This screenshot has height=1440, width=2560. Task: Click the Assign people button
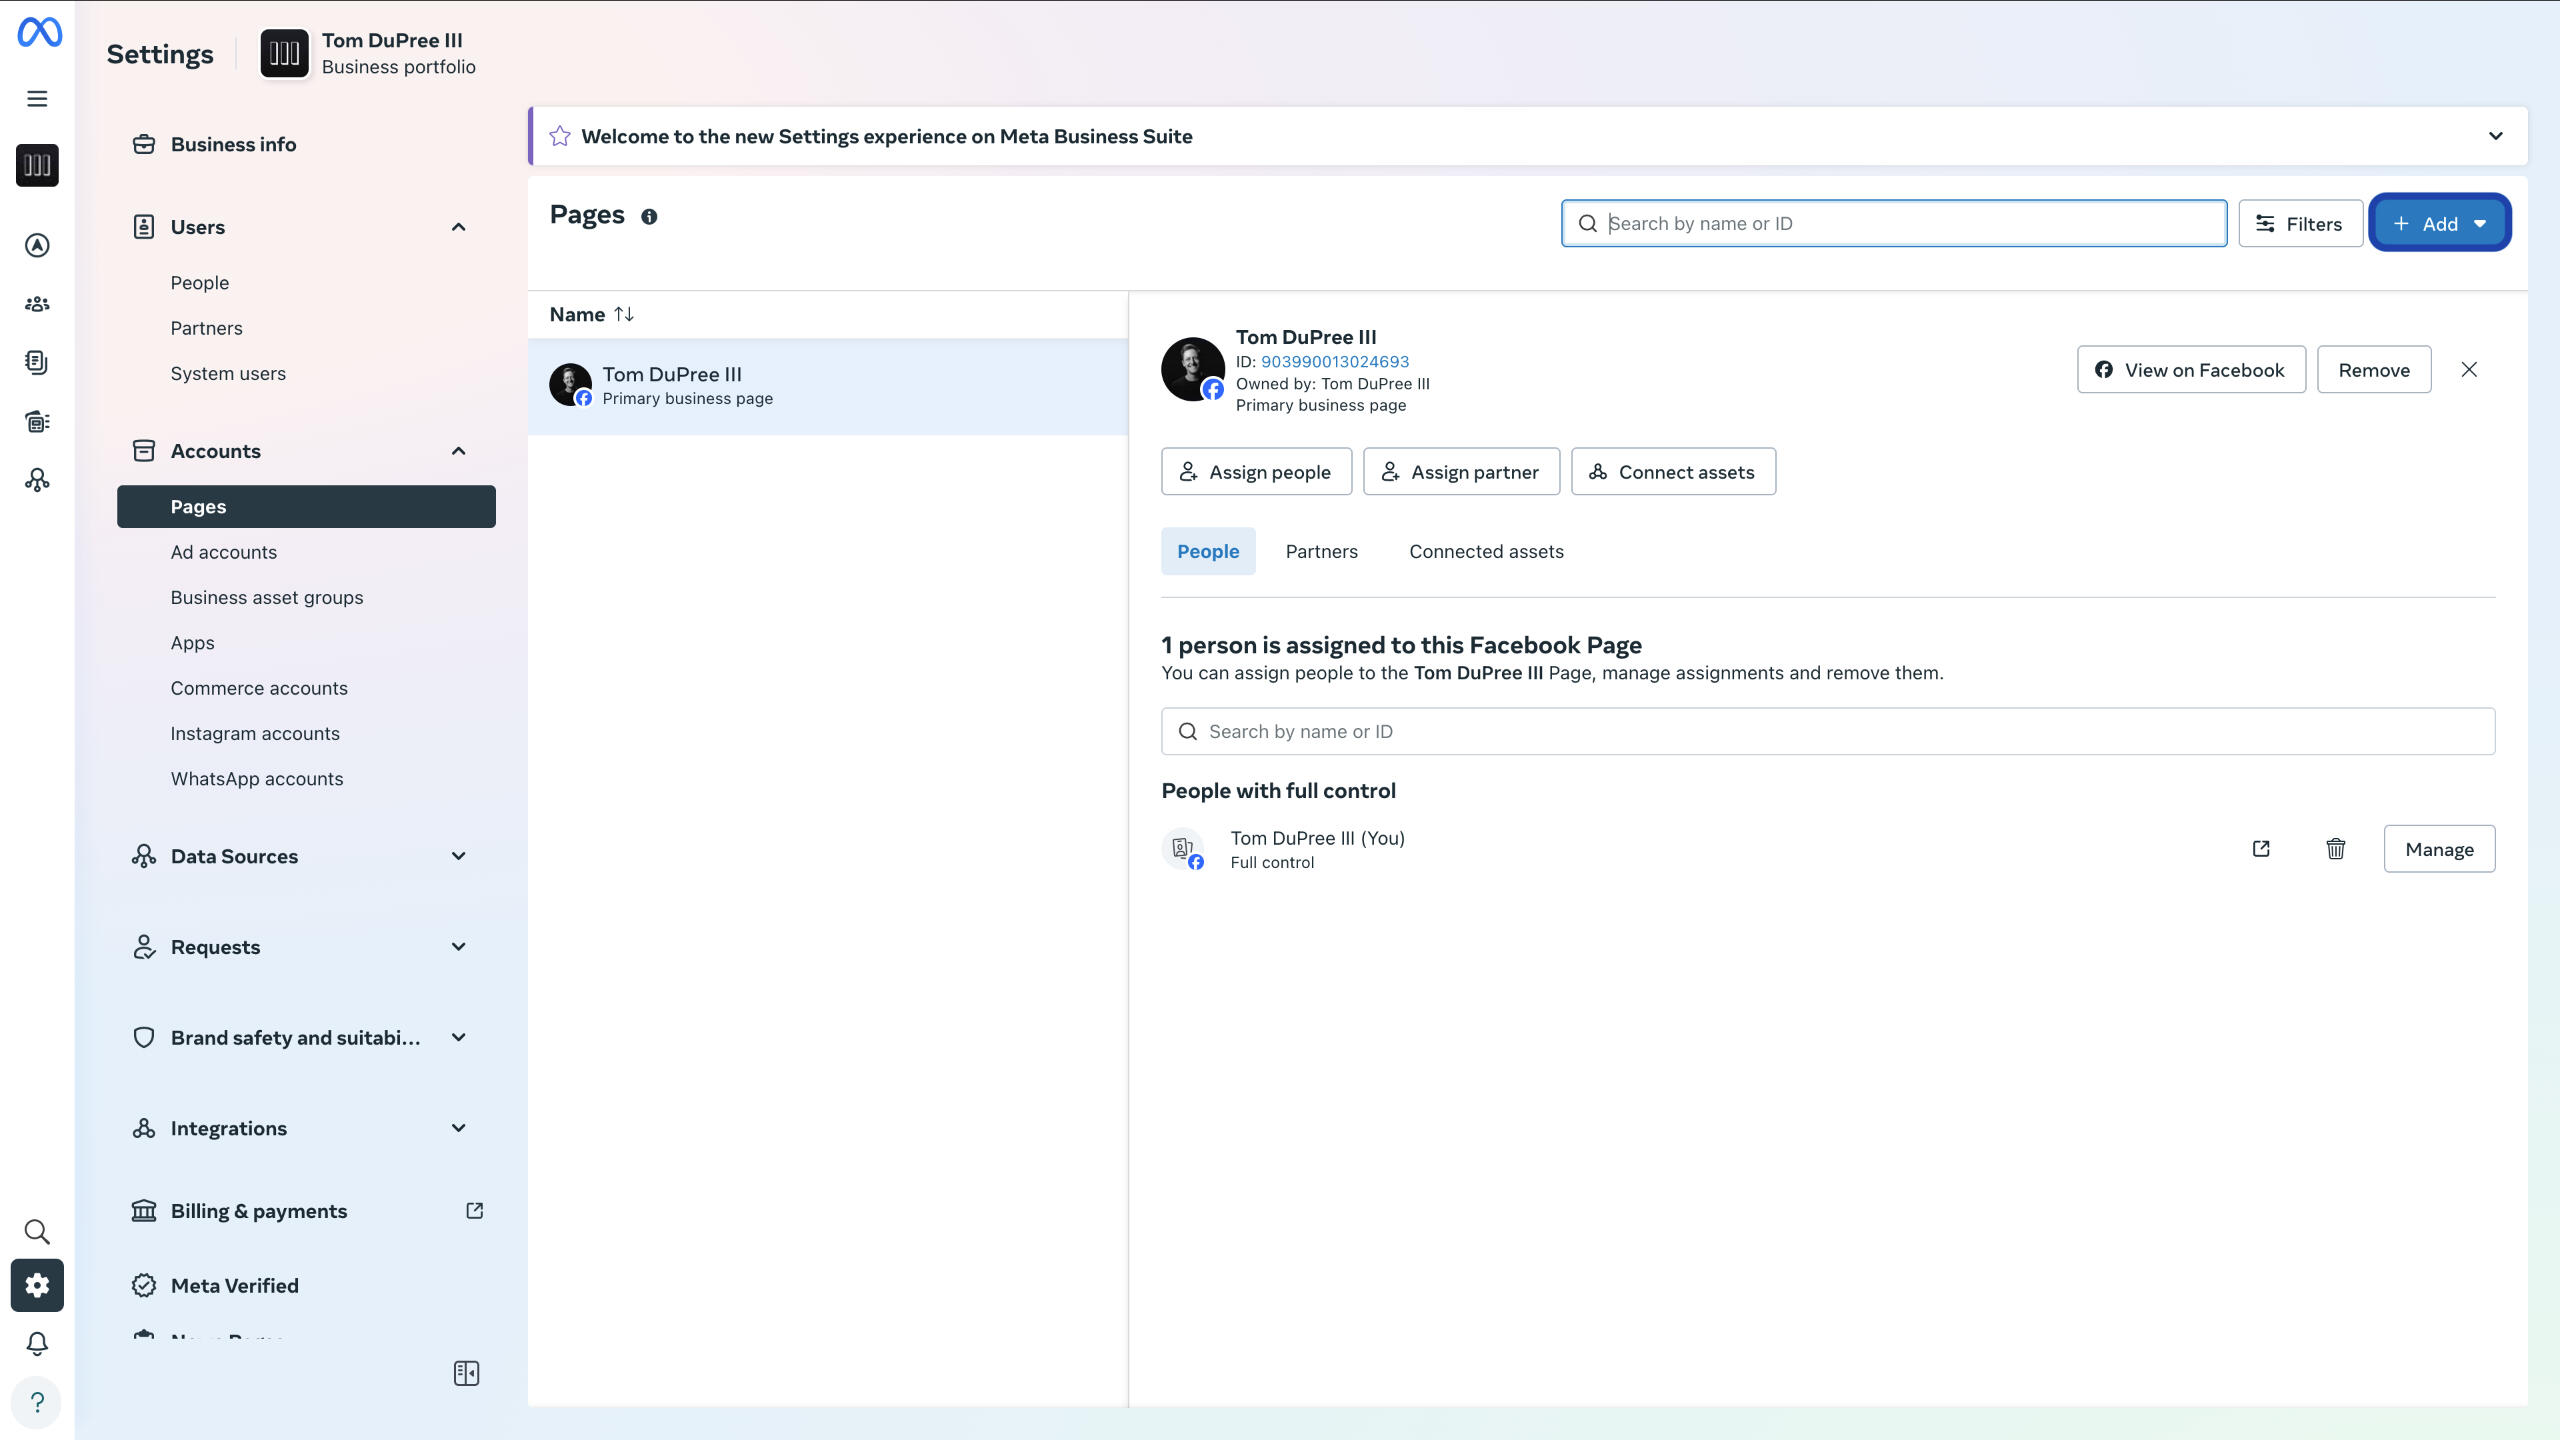pyautogui.click(x=1256, y=472)
